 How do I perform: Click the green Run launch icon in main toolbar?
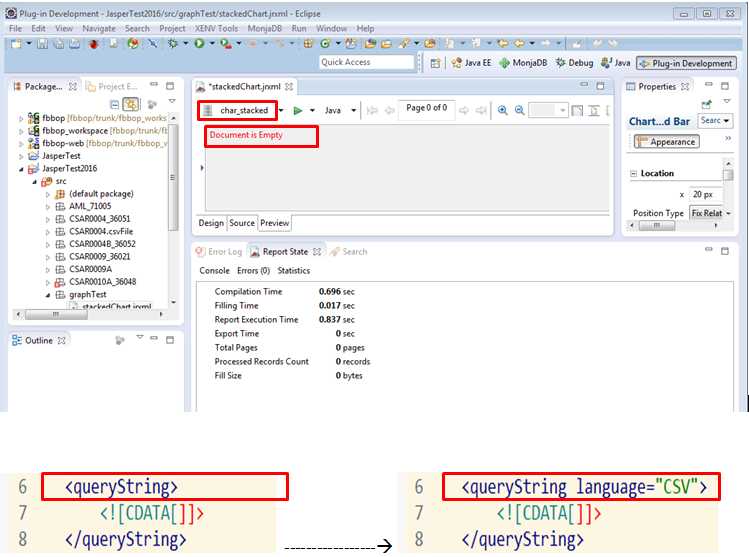coord(199,43)
